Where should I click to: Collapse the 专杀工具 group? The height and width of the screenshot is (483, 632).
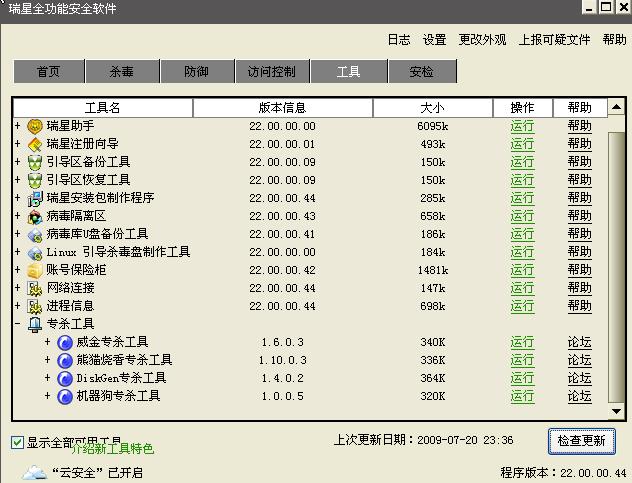[x=17, y=323]
